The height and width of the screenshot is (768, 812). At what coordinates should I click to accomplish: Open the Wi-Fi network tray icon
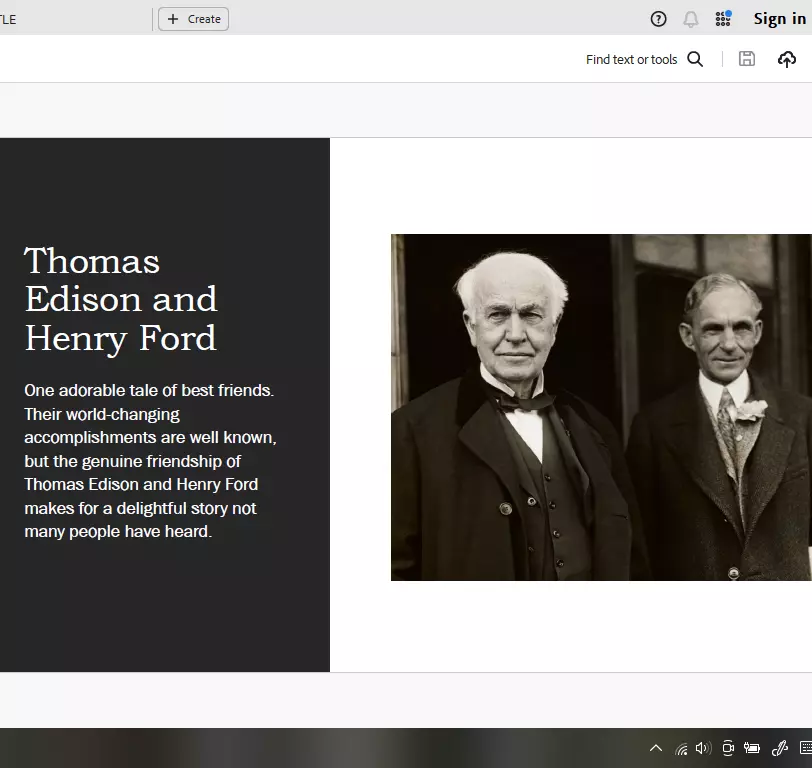681,748
